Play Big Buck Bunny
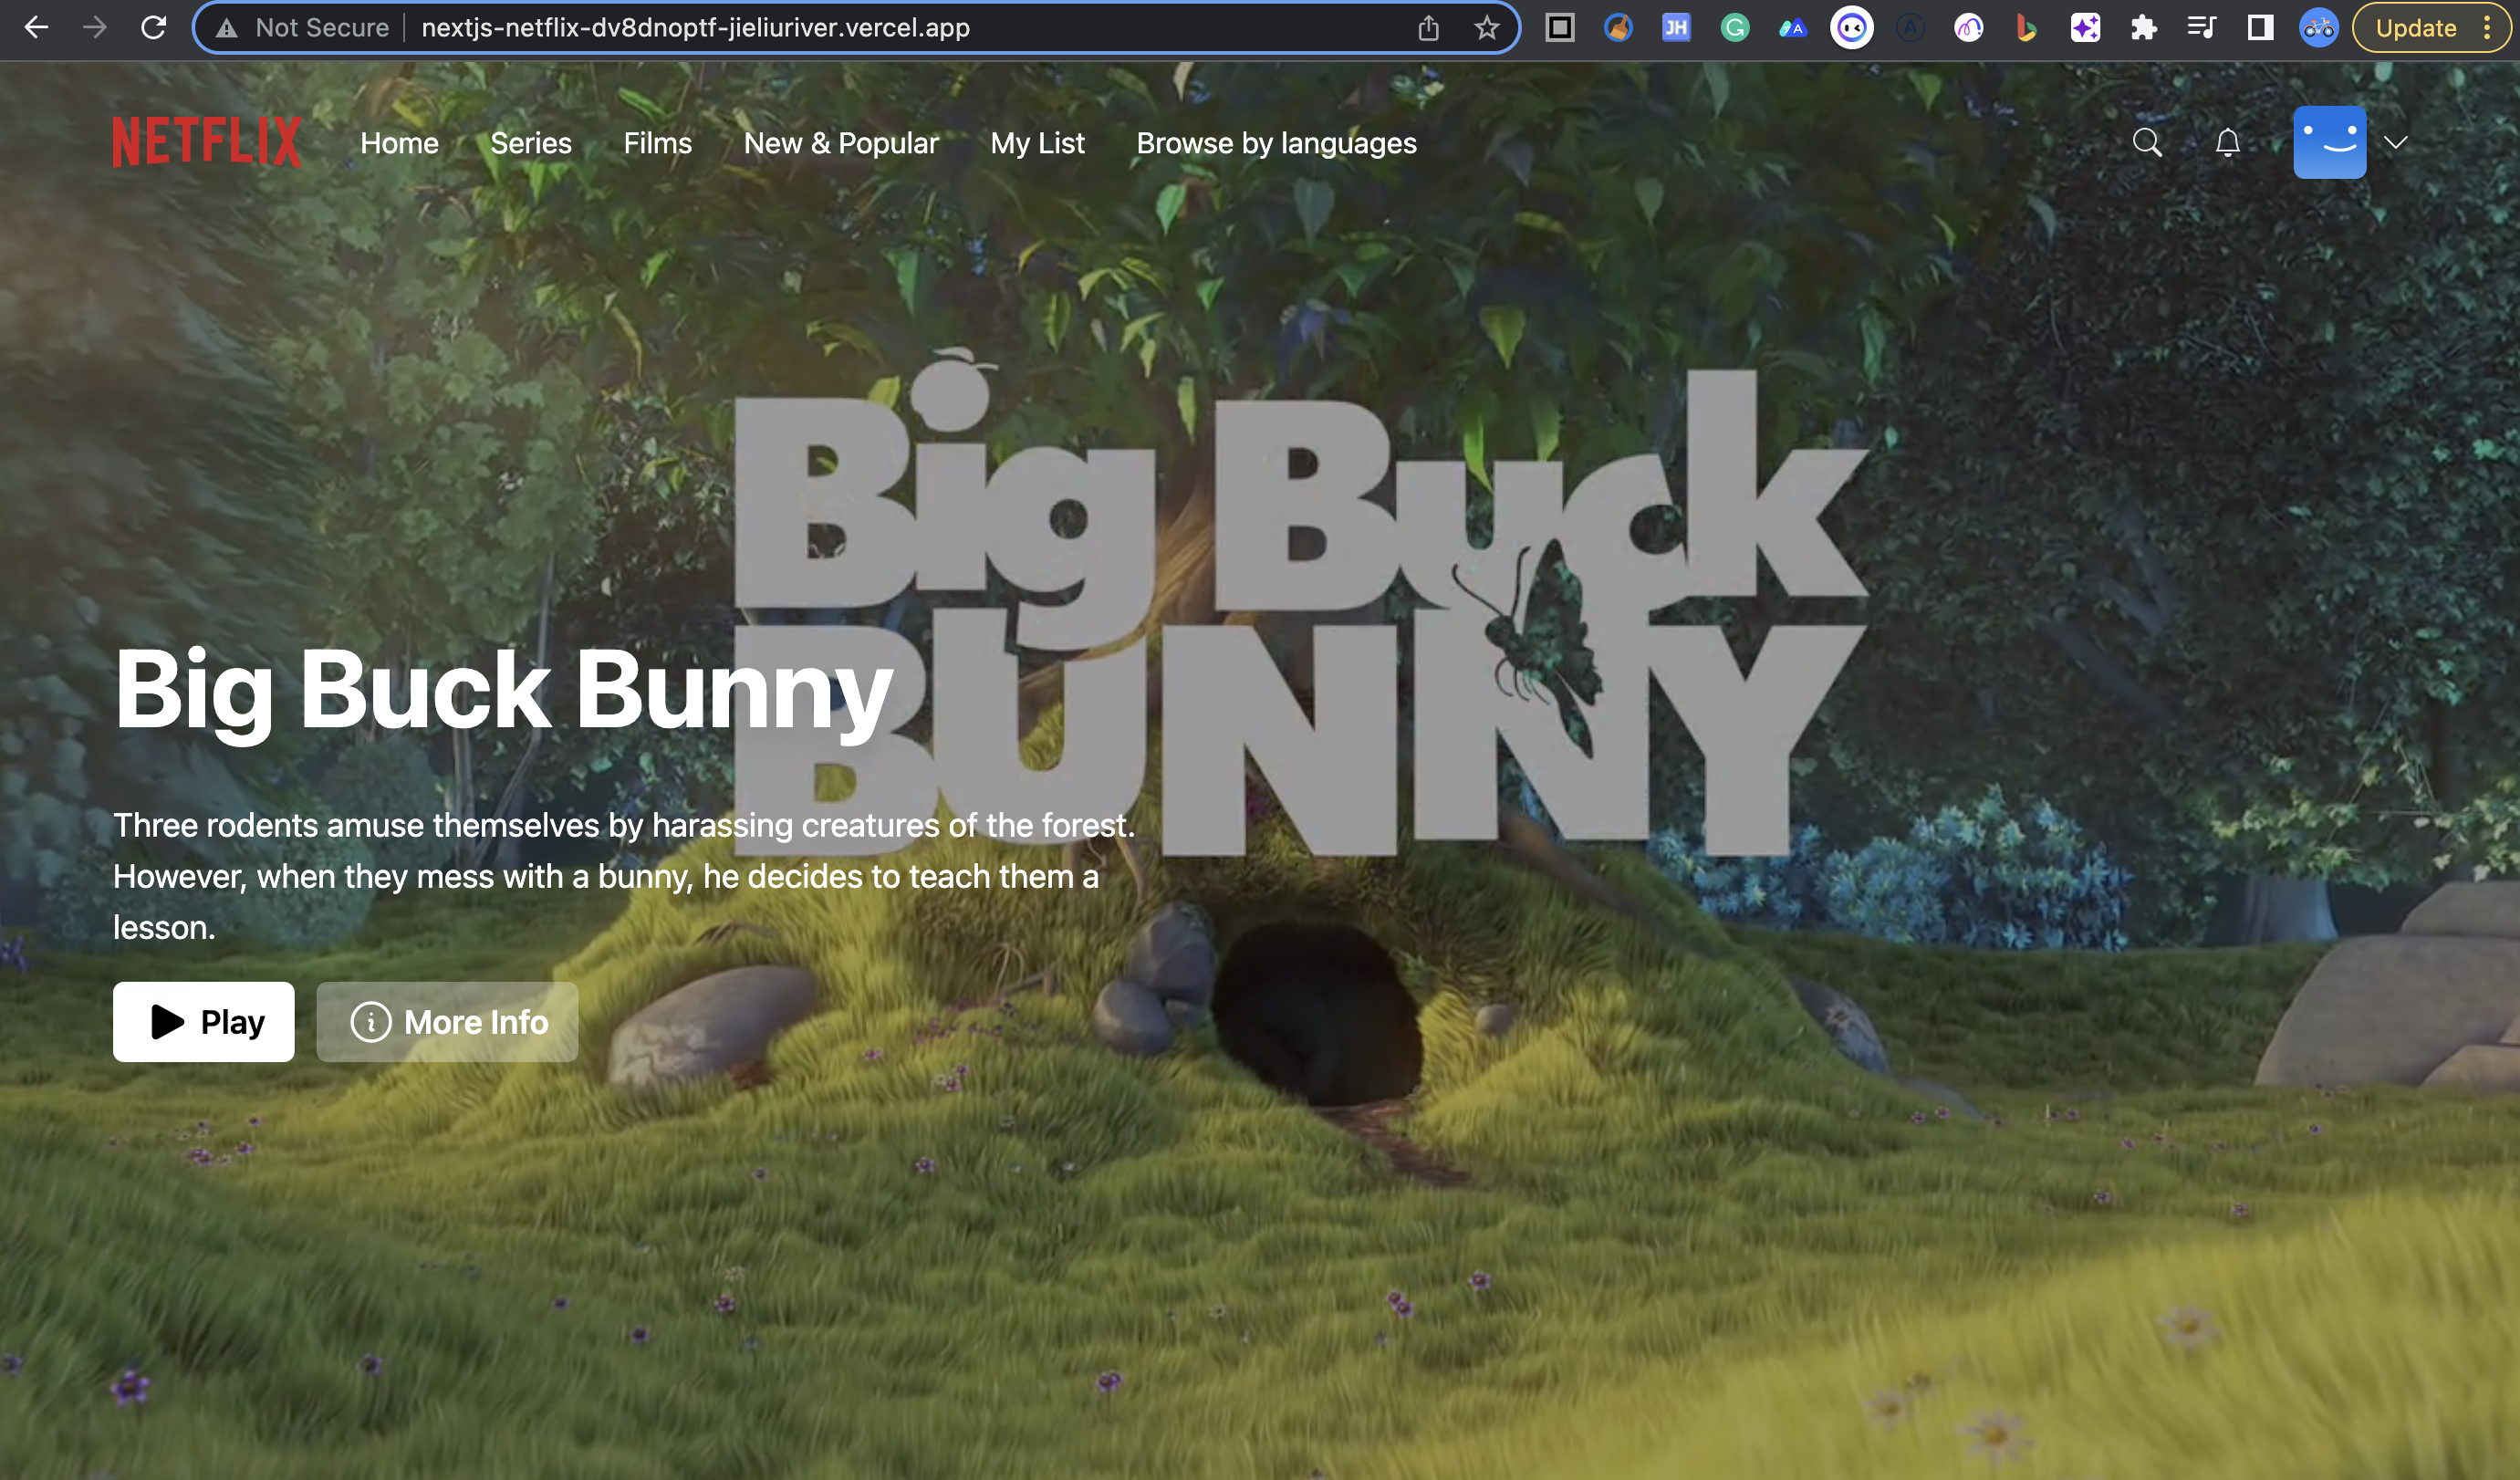The width and height of the screenshot is (2520, 1480). pos(204,1022)
